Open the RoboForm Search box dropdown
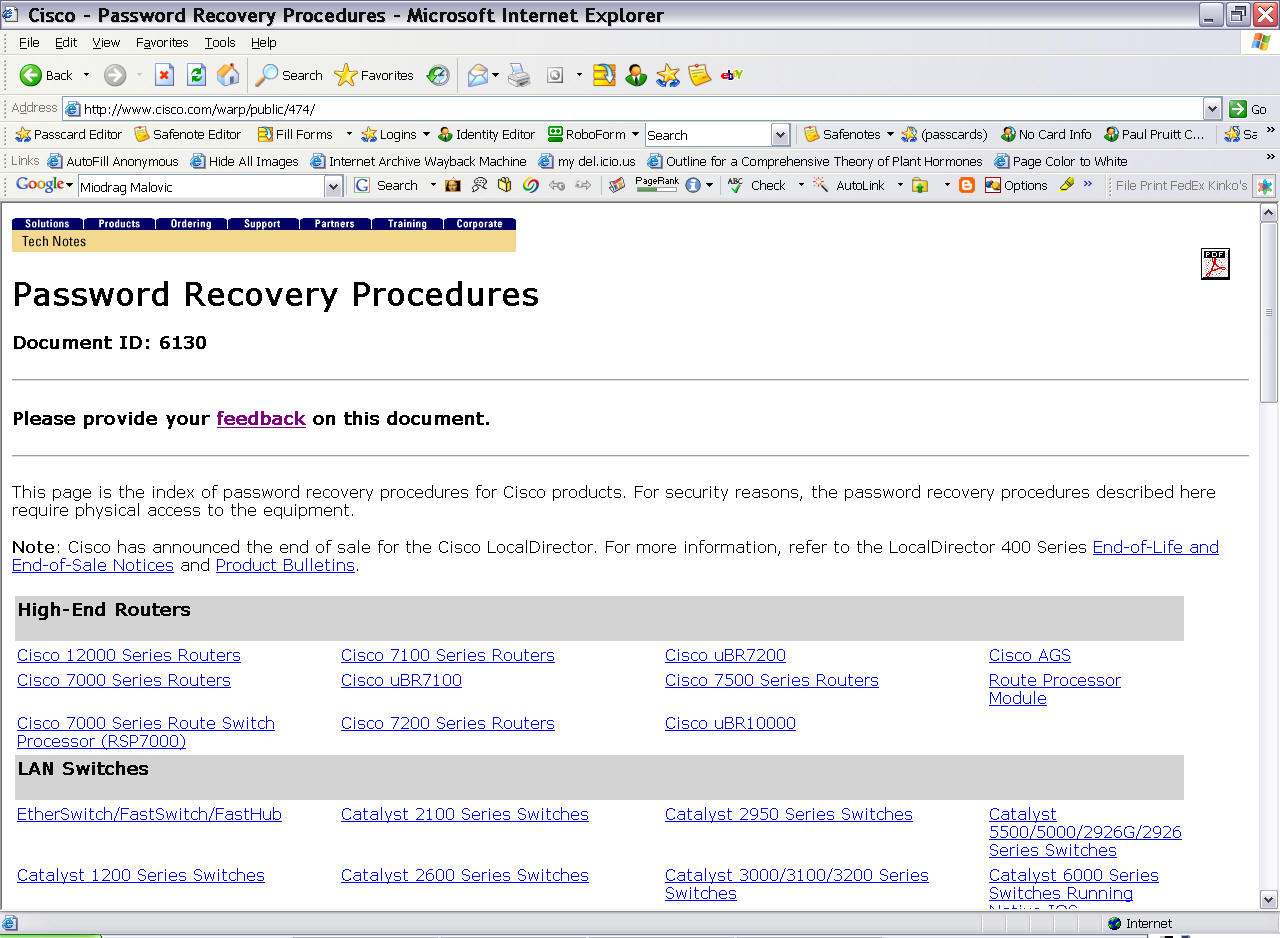 click(x=781, y=135)
